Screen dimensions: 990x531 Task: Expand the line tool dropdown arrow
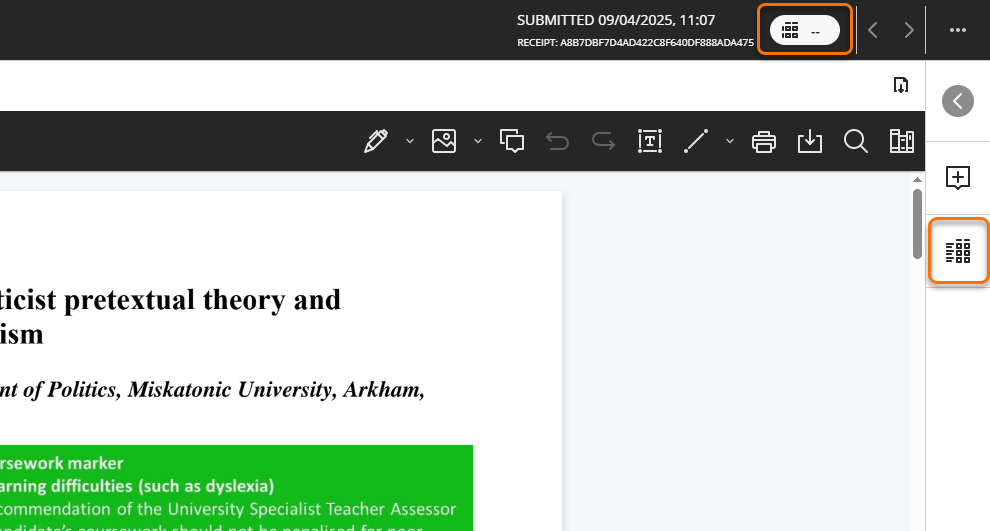click(x=730, y=141)
